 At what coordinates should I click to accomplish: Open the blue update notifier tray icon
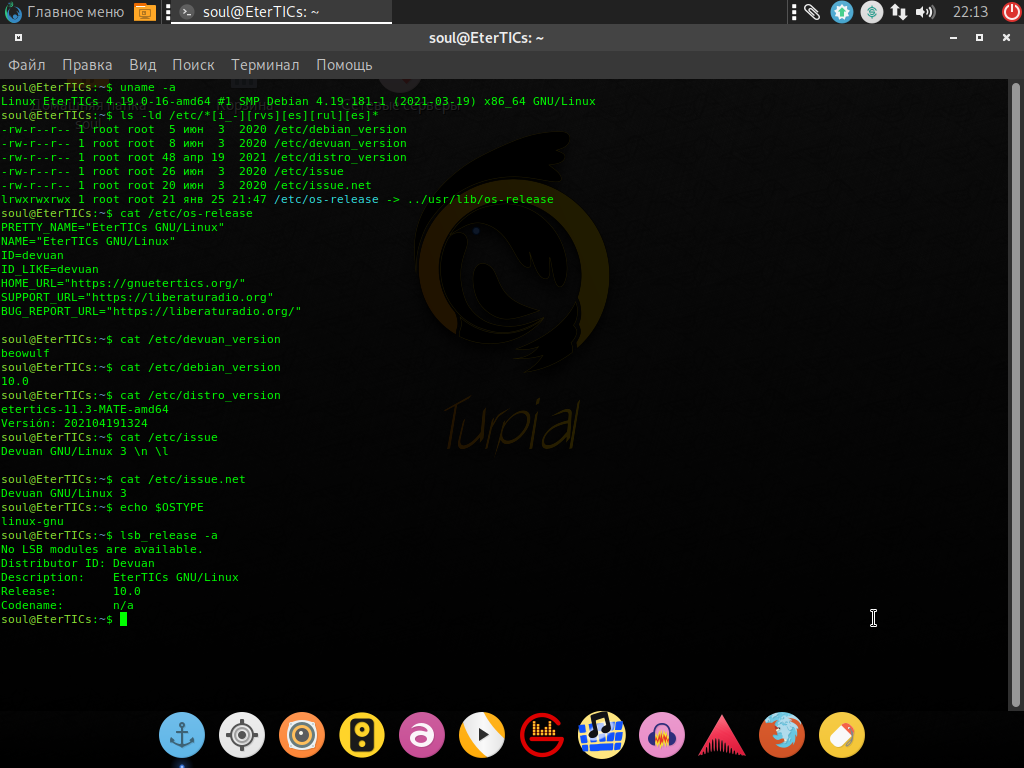(x=842, y=12)
